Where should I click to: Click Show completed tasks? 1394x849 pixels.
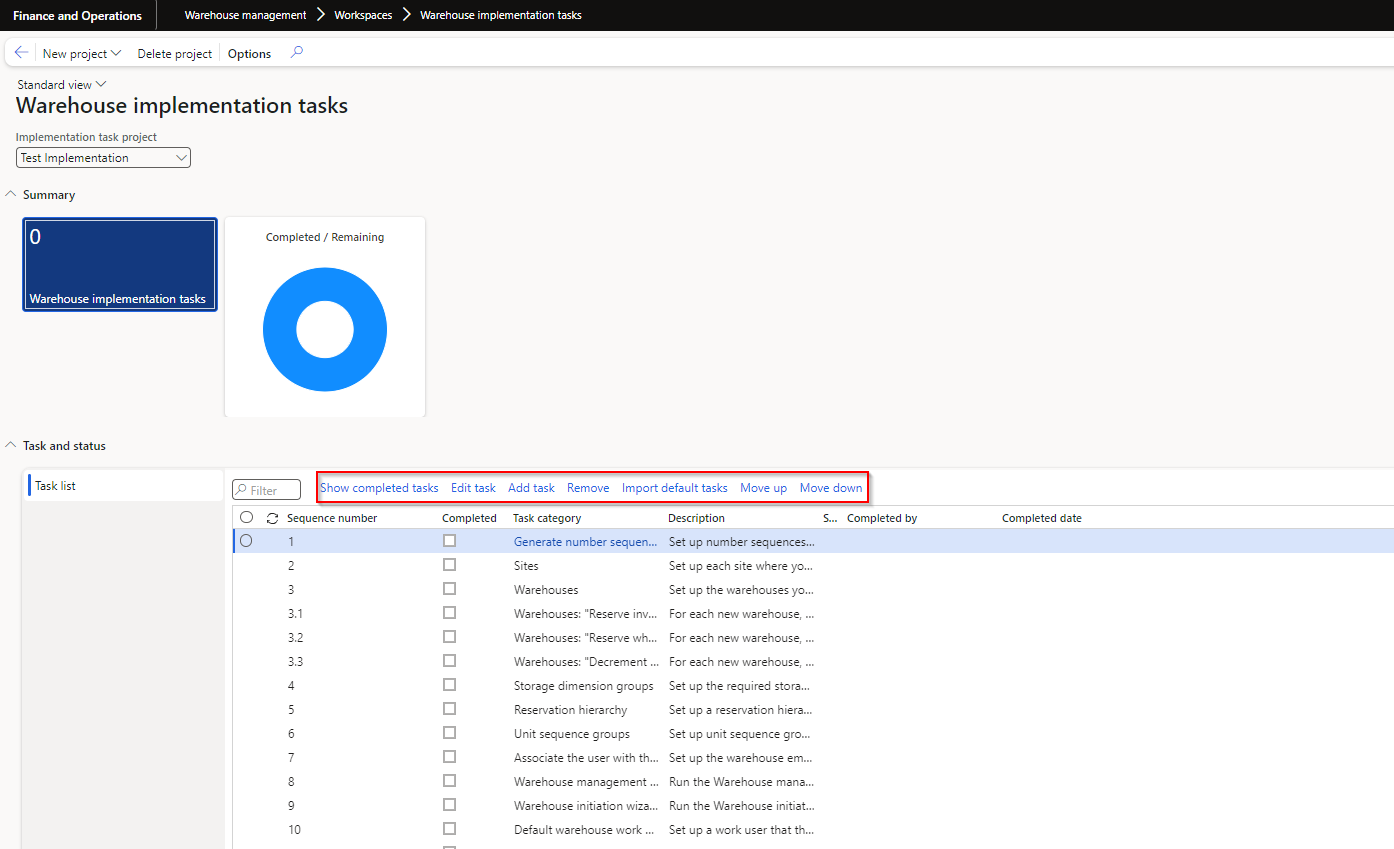[x=379, y=488]
